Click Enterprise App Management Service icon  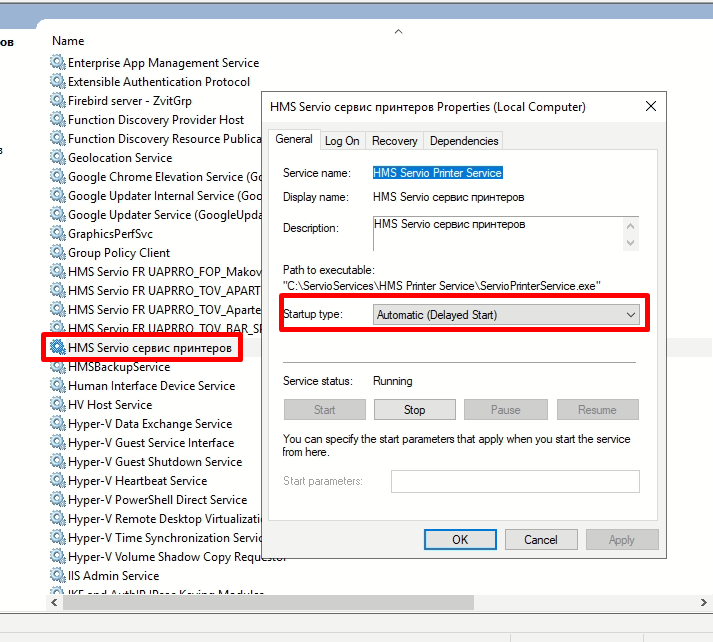coord(58,63)
